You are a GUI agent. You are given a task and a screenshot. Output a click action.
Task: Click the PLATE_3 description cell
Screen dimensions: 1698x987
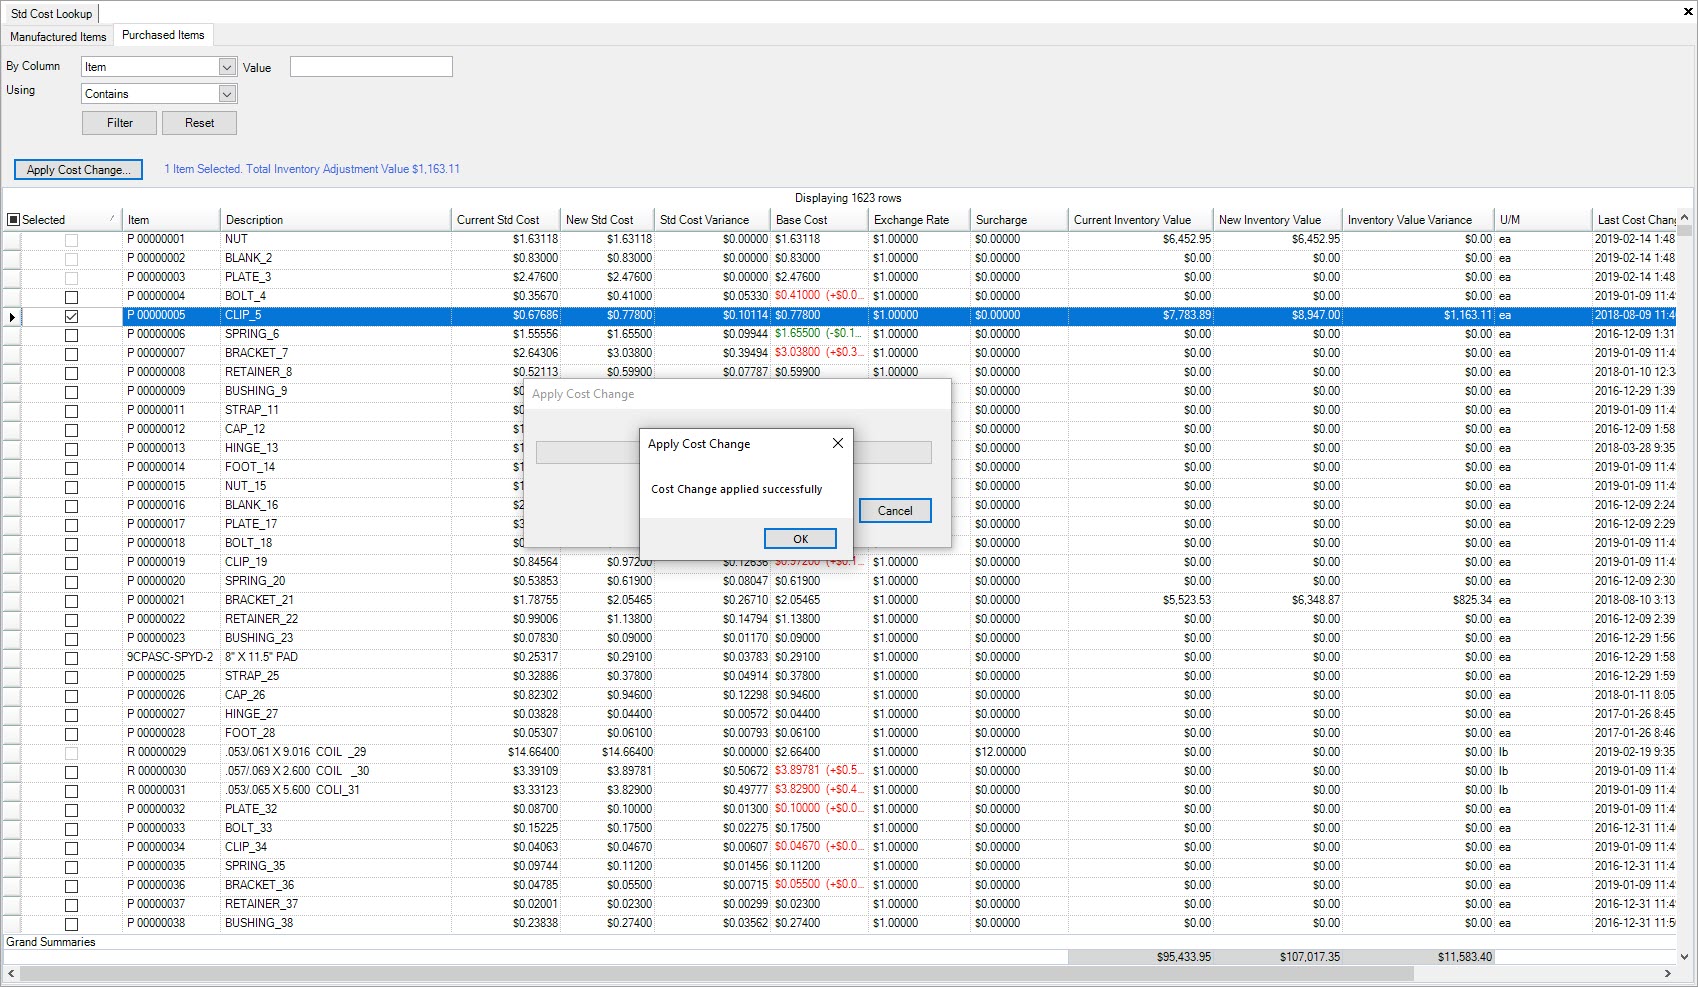(335, 278)
